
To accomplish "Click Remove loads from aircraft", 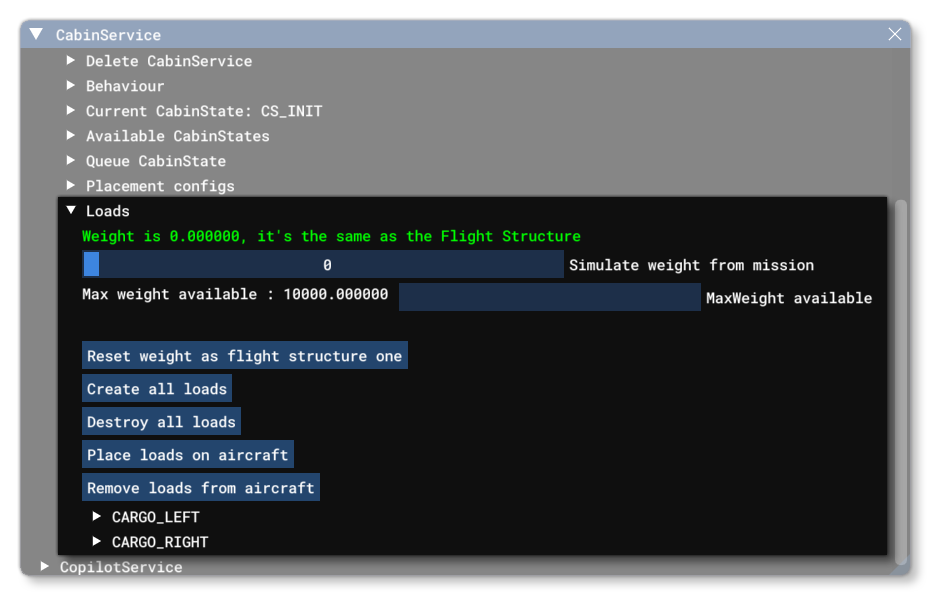I will coord(200,488).
